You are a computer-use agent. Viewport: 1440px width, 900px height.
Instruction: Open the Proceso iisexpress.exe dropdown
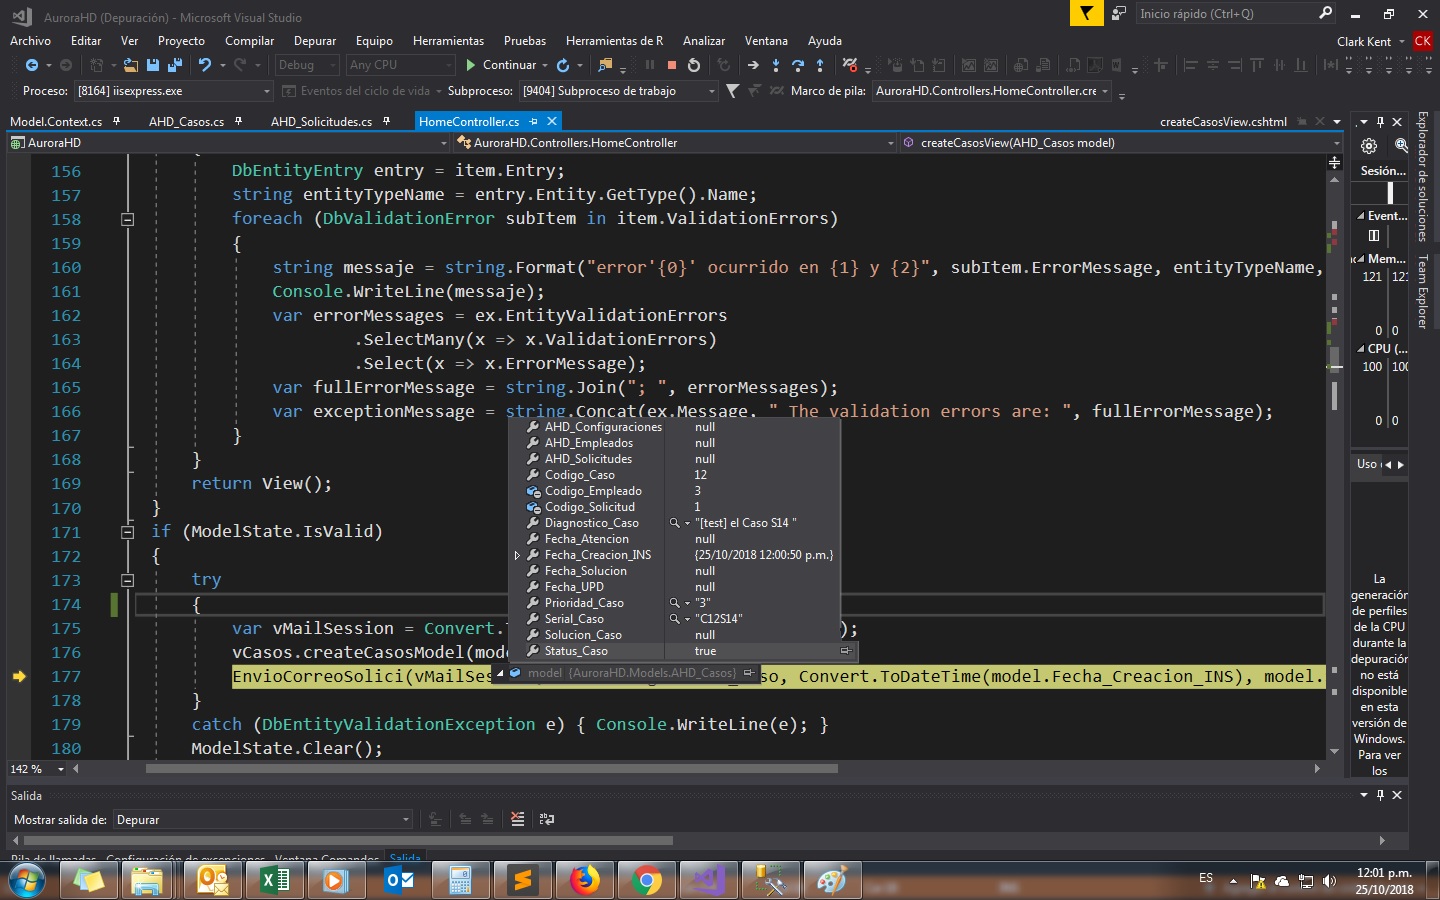(x=266, y=91)
